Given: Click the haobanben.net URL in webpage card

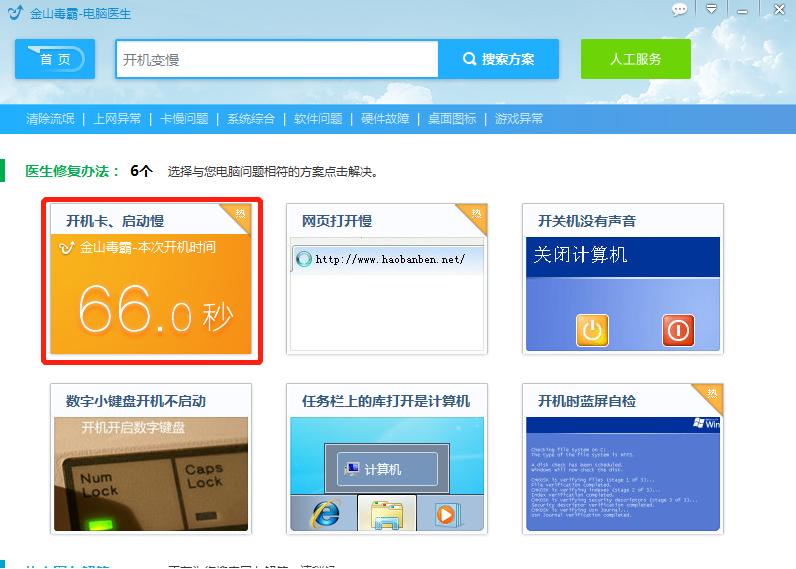Looking at the screenshot, I should pos(390,259).
